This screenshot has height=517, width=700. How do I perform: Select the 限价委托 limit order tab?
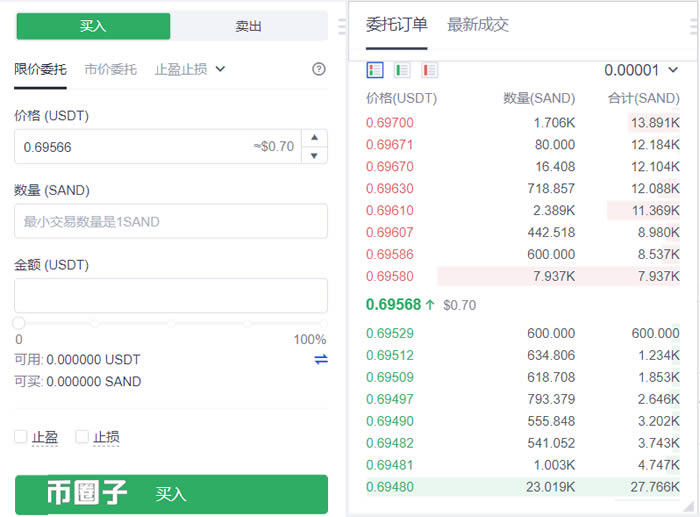pyautogui.click(x=41, y=69)
